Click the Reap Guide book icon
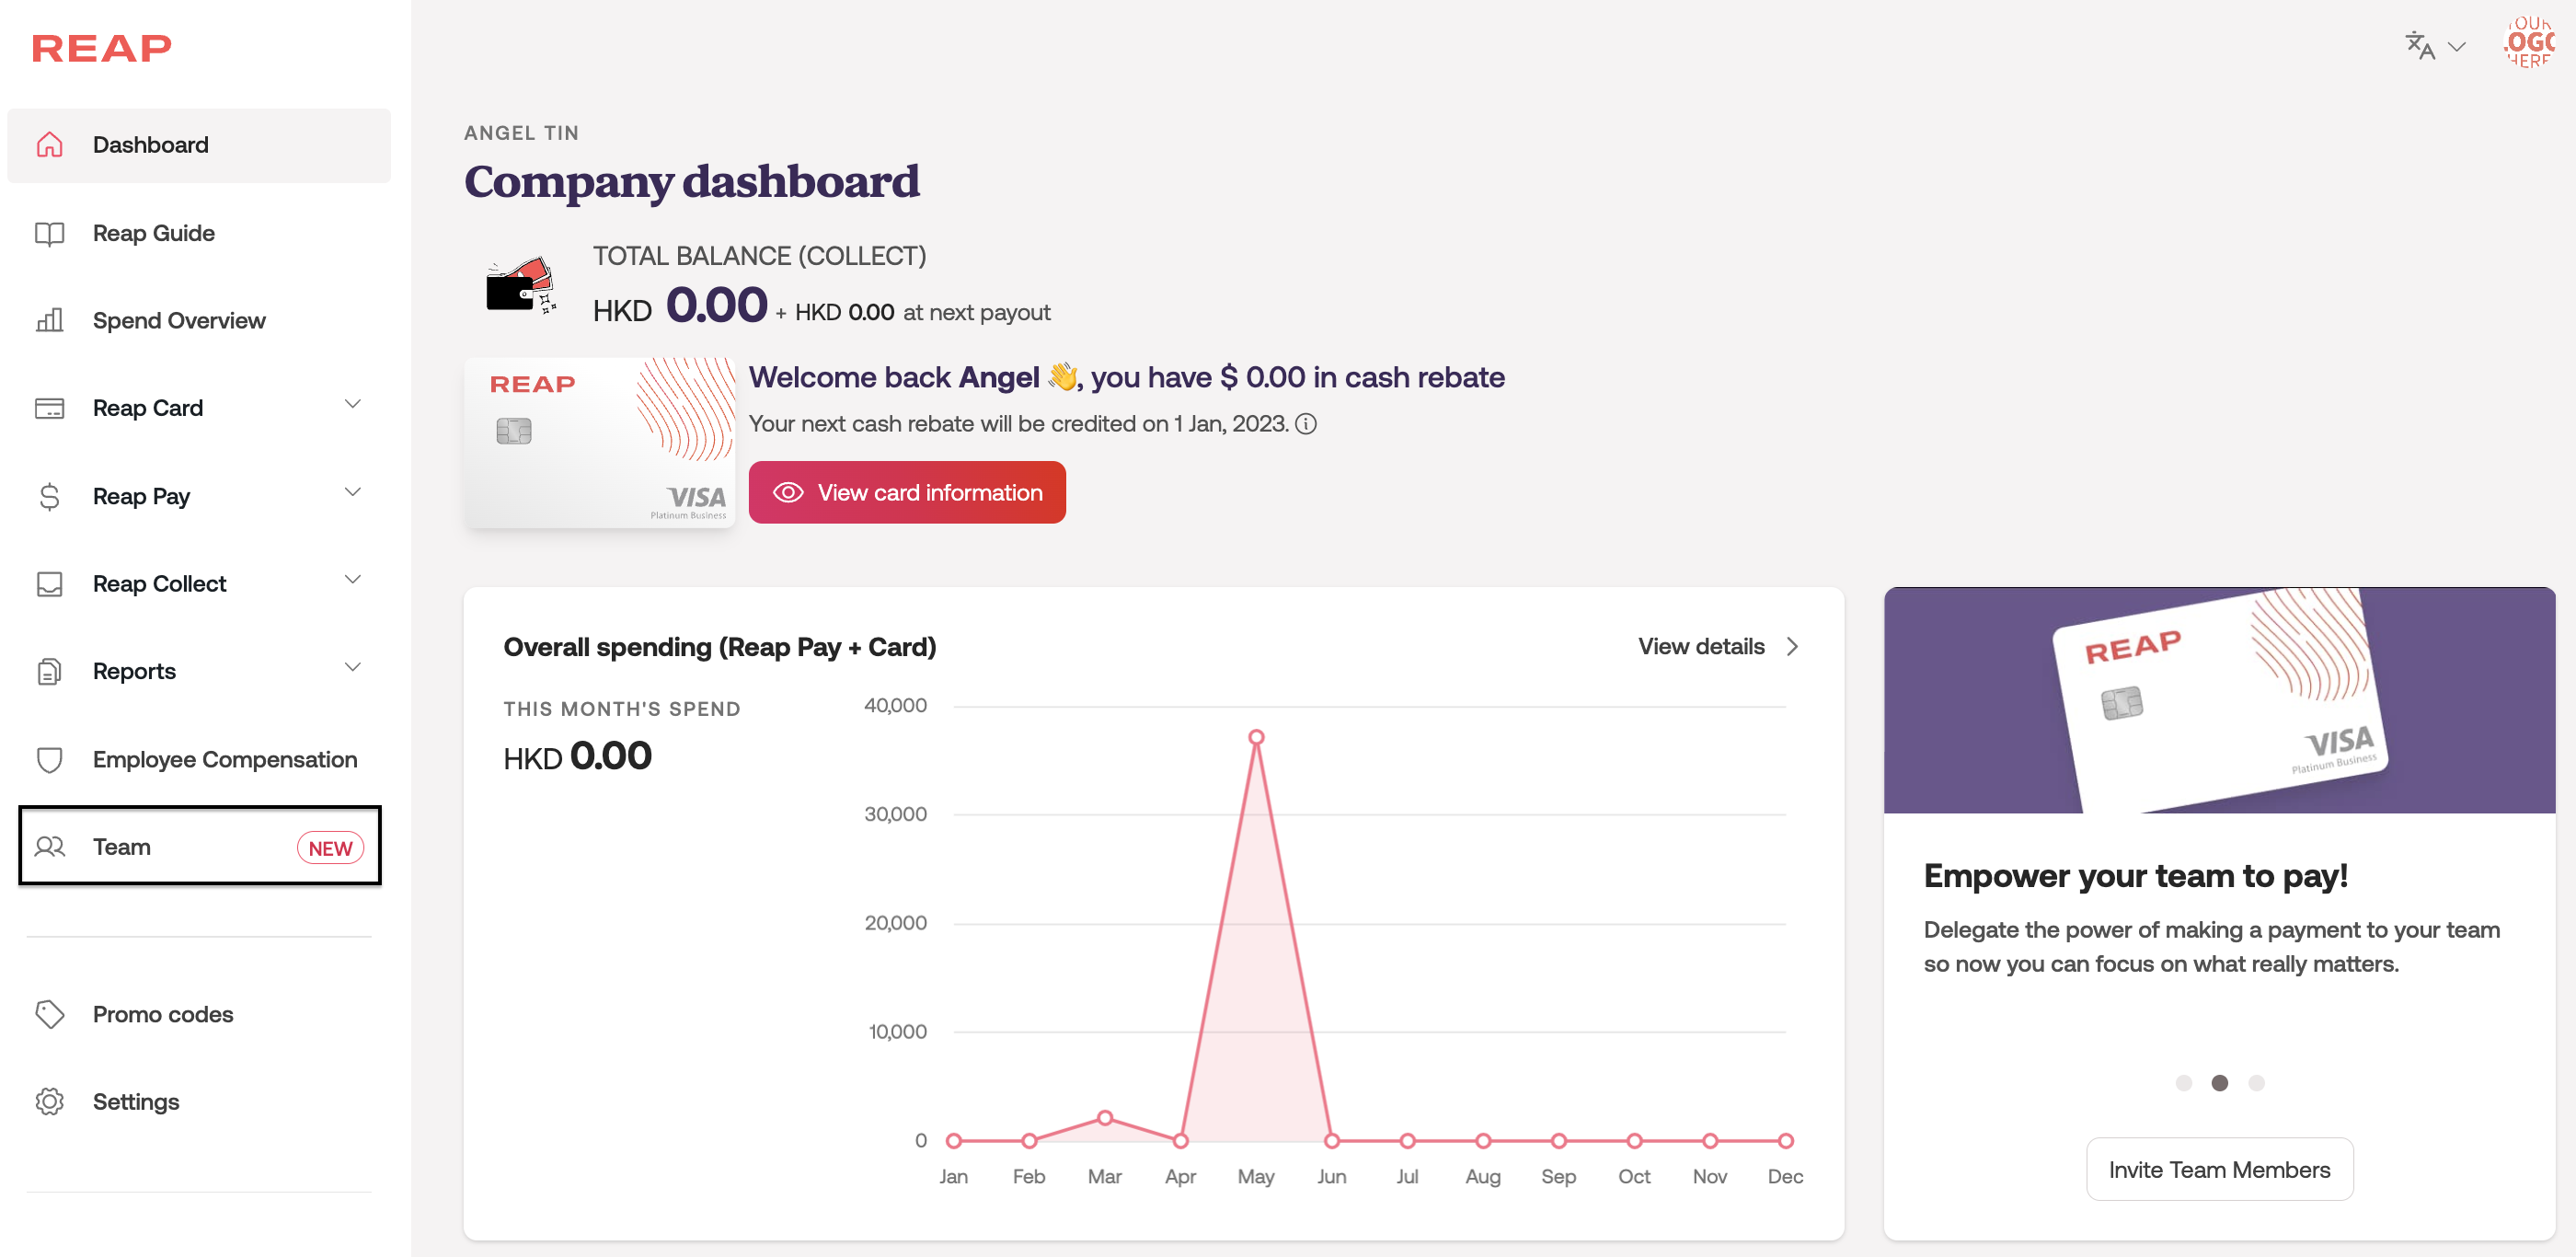 click(49, 233)
